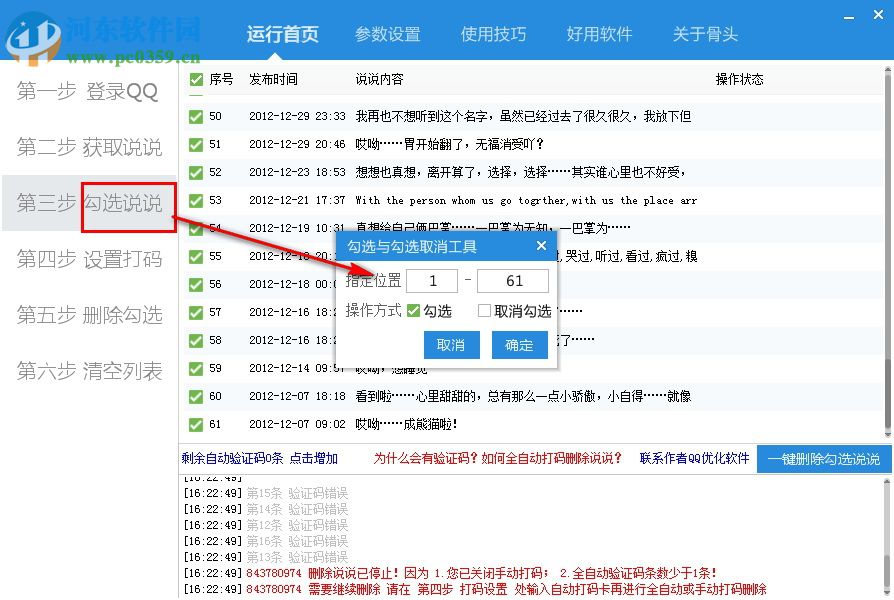This screenshot has height=600, width=894.
Task: Uncheck the selection mark beside 说说 number 55
Action: pyautogui.click(x=196, y=256)
